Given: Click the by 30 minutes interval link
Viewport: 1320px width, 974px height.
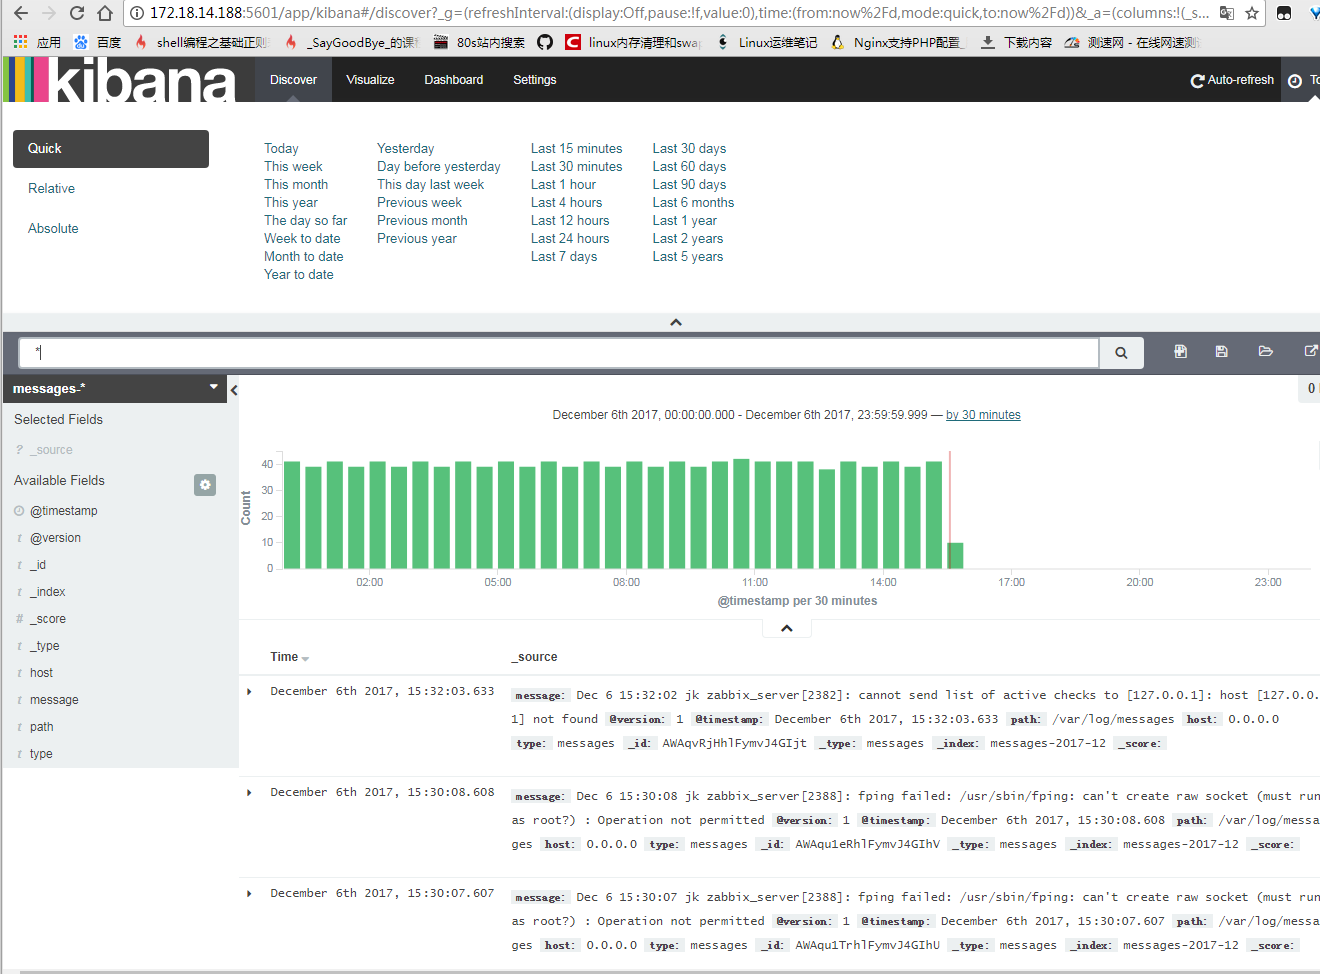Looking at the screenshot, I should click(983, 415).
